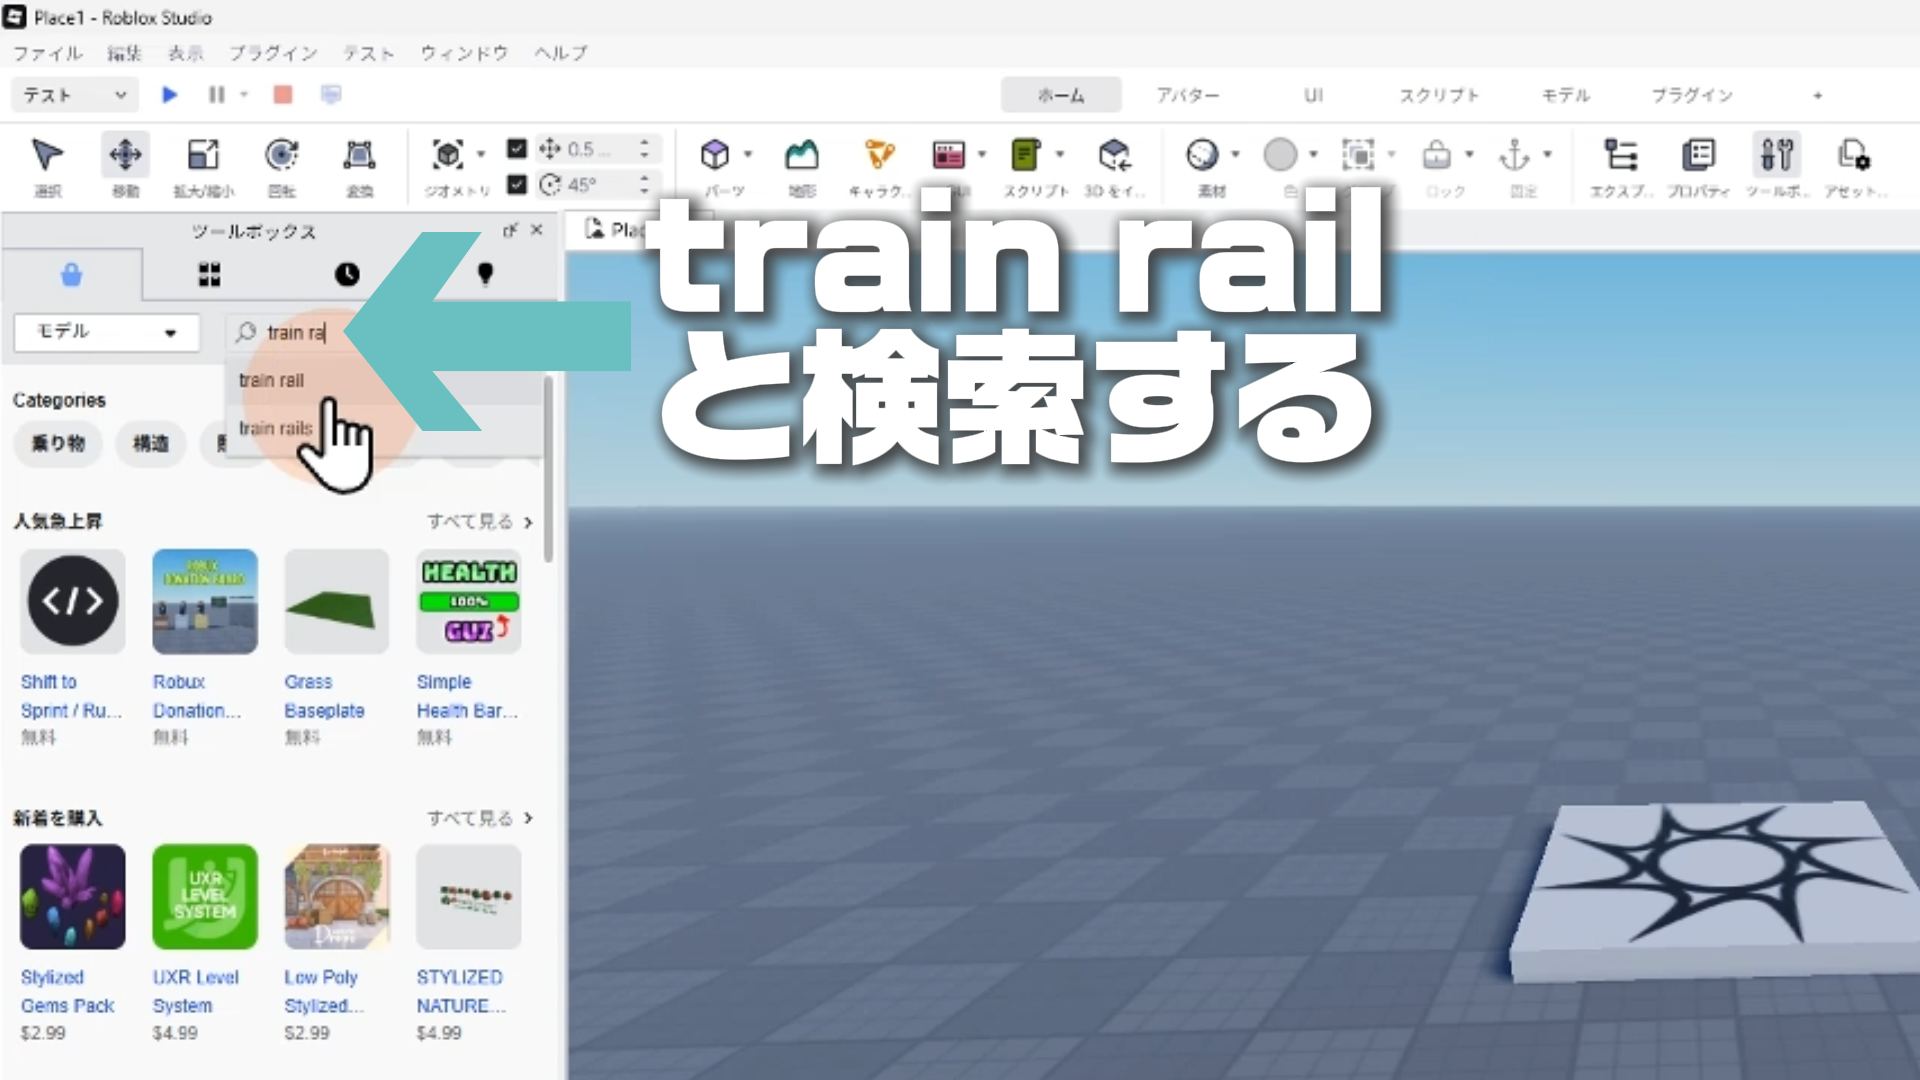Open the プラグイン menu
The width and height of the screenshot is (1920, 1080).
(273, 53)
